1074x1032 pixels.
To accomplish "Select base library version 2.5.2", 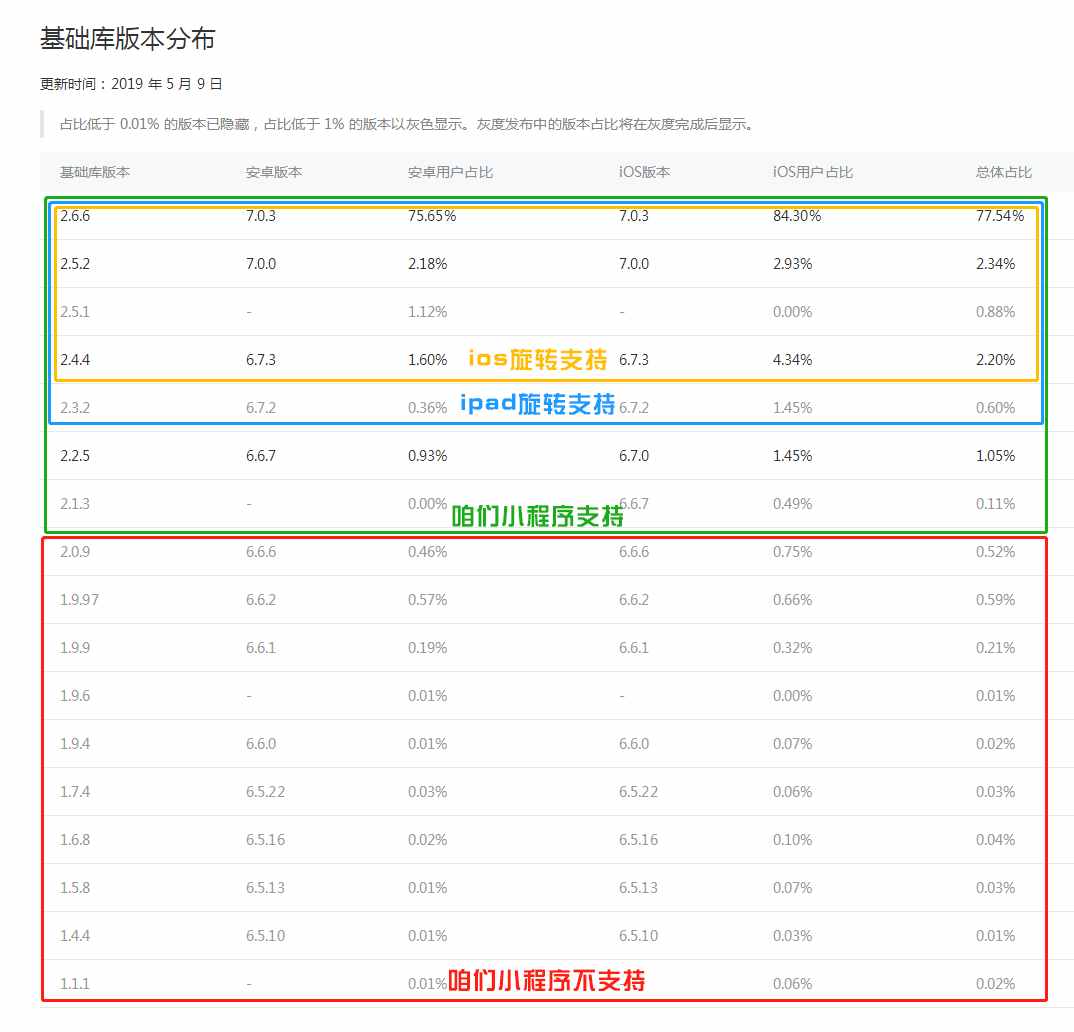I will 75,264.
